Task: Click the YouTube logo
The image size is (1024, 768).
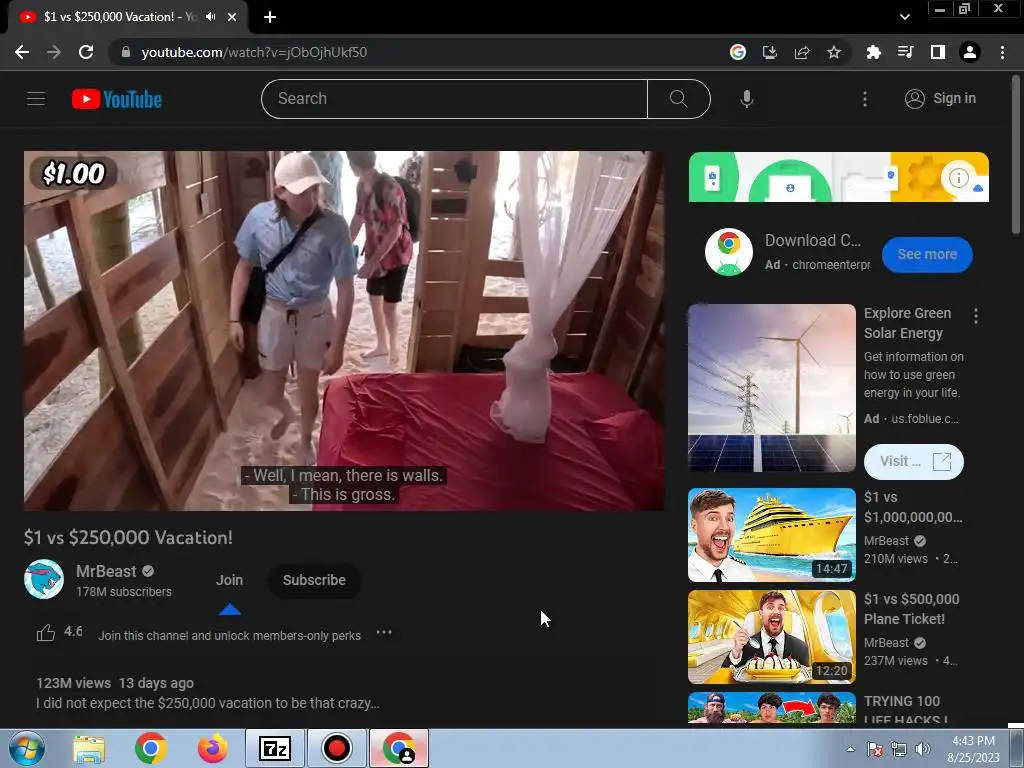Action: 117,99
